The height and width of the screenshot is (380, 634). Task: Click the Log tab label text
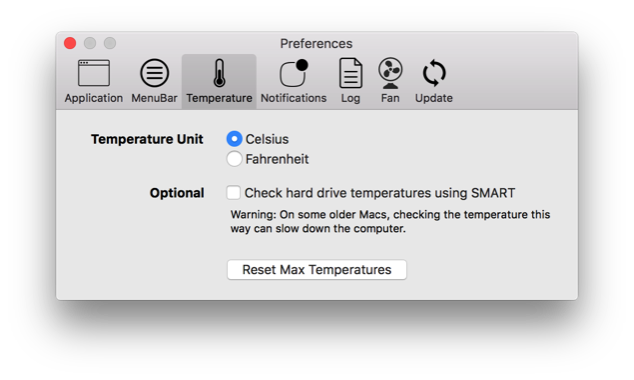(x=350, y=98)
